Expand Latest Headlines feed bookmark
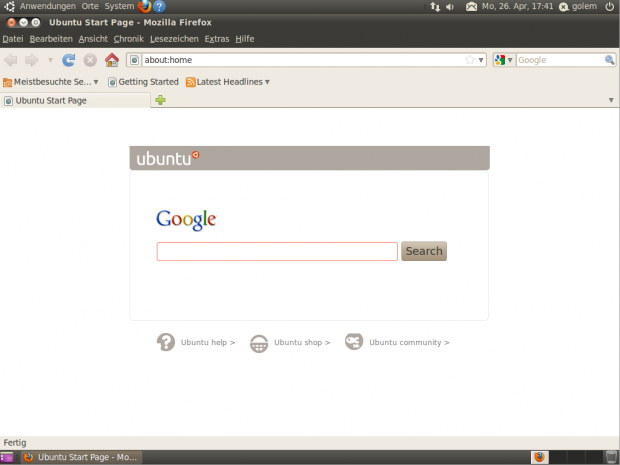The height and width of the screenshot is (465, 620). (x=228, y=82)
